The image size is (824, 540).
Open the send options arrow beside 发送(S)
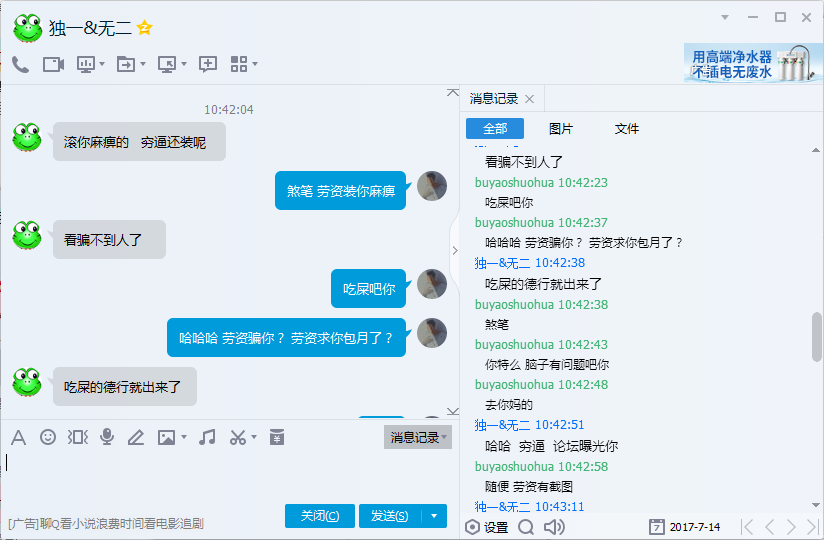coord(434,516)
